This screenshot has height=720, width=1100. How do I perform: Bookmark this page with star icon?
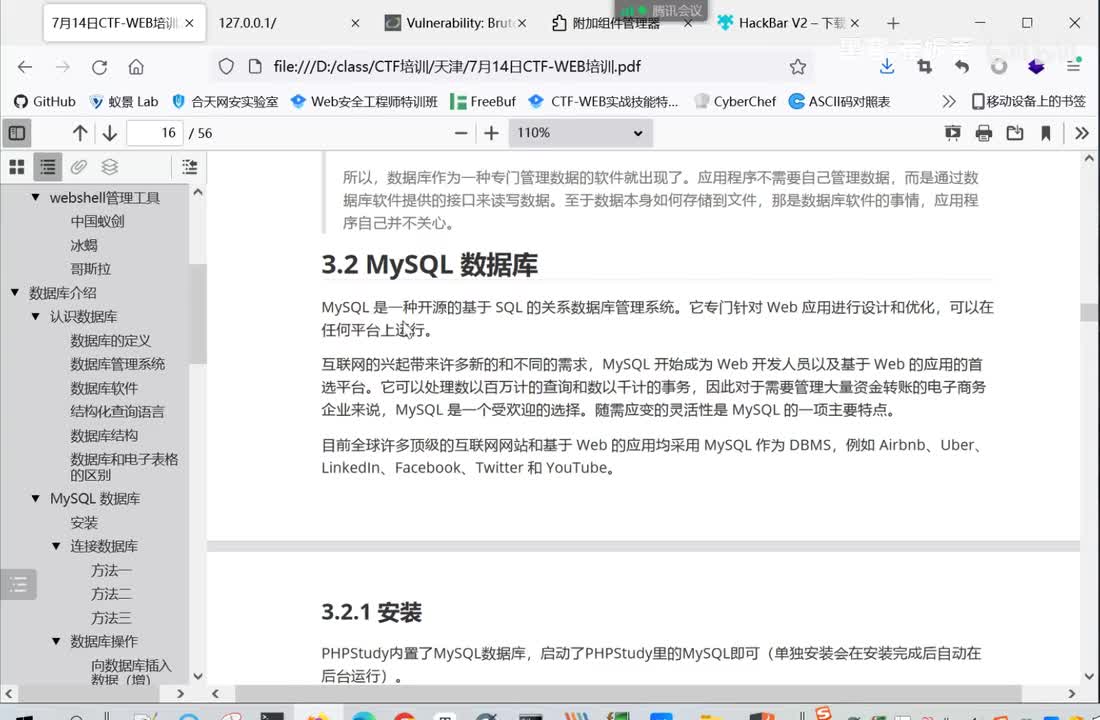[x=798, y=67]
